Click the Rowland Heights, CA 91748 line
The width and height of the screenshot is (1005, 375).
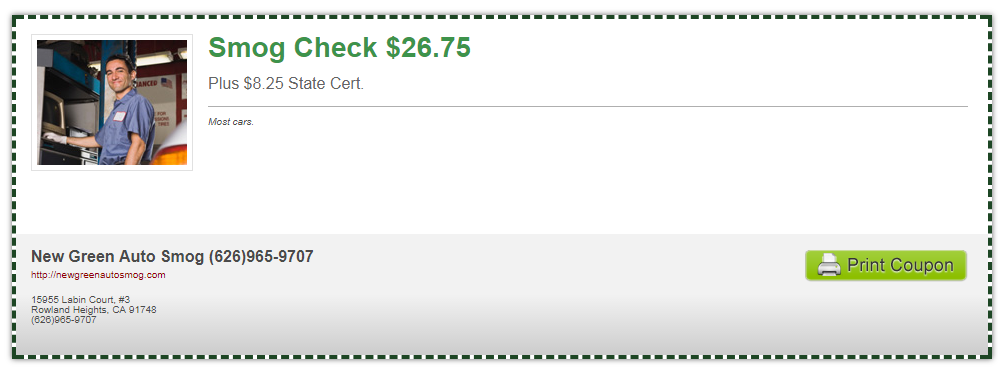coord(94,310)
